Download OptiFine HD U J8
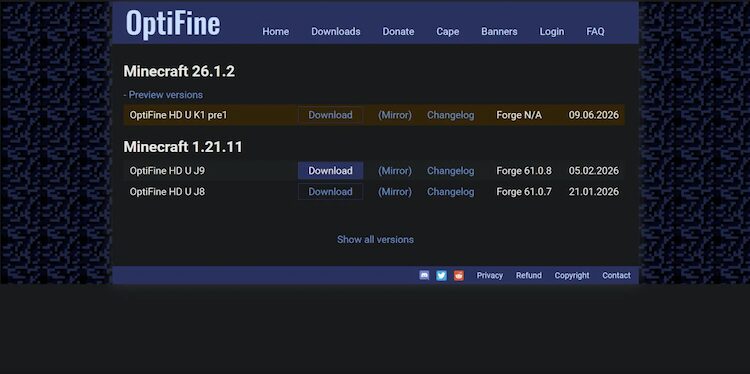The image size is (750, 374). 331,192
